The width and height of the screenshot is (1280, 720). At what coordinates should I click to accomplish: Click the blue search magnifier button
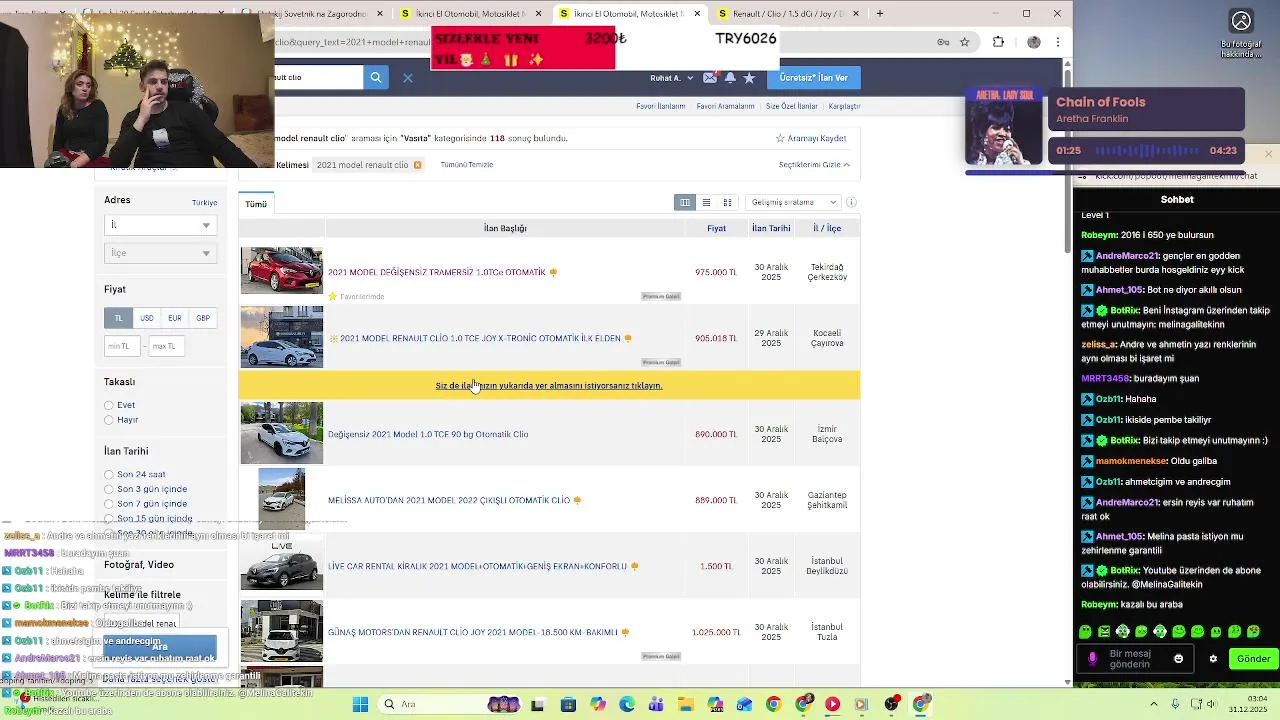[376, 77]
